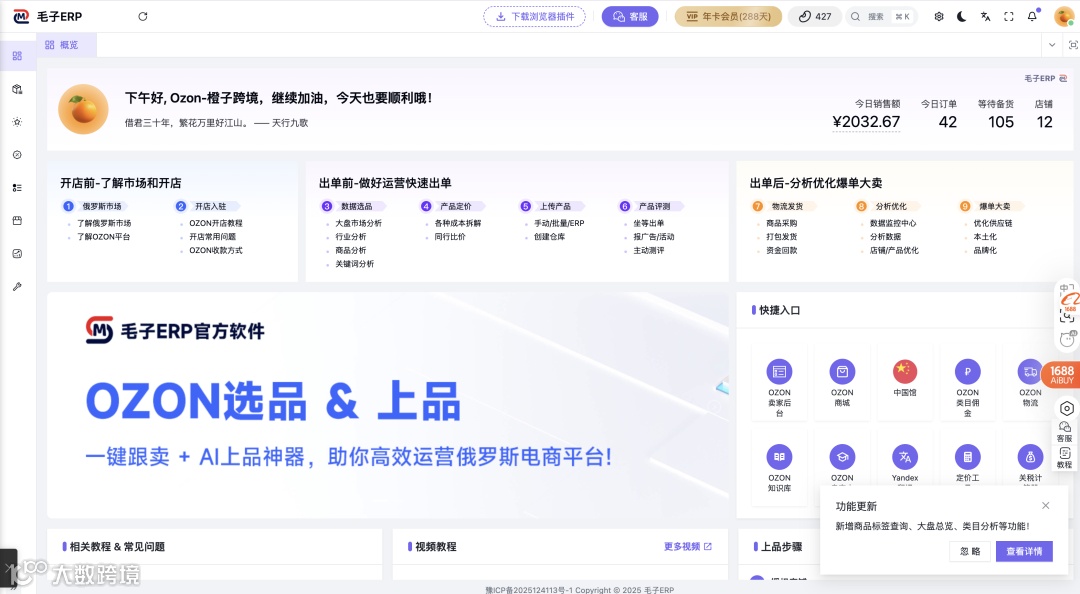Screen dimensions: 1080x594
Task: Click 查看详情 button in update popup
Action: point(1024,551)
